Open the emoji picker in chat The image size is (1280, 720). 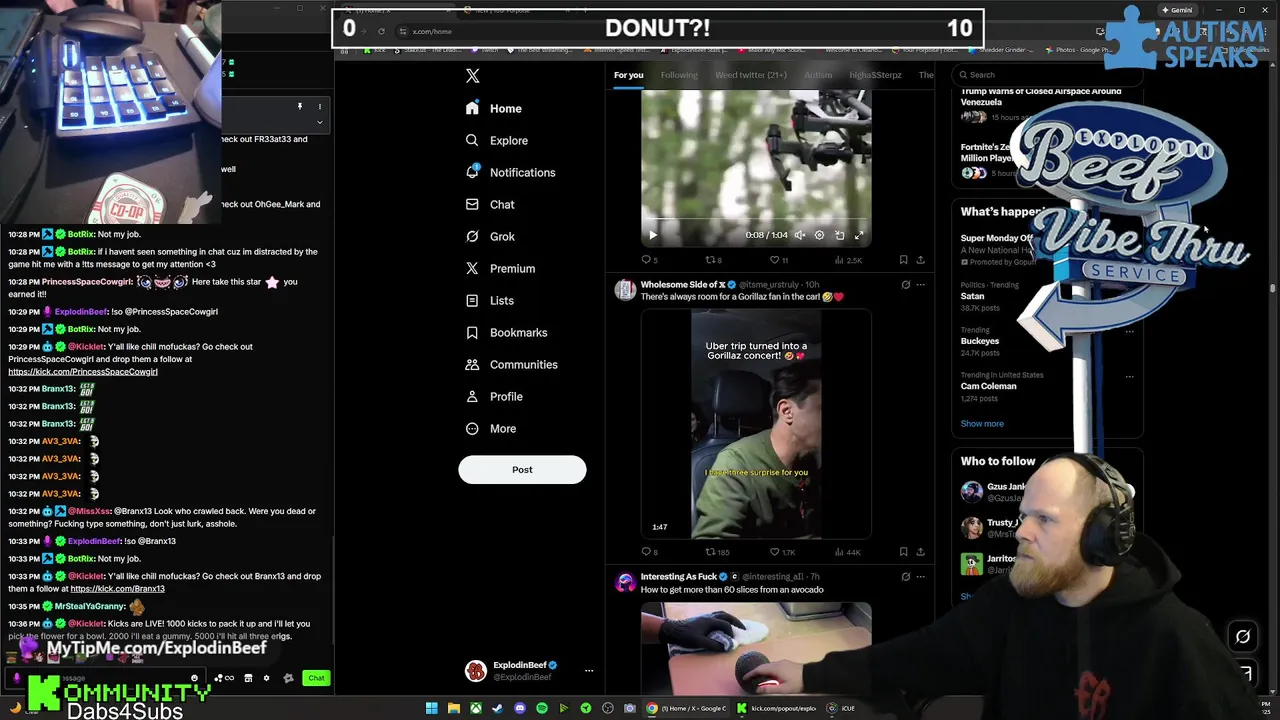click(x=194, y=678)
